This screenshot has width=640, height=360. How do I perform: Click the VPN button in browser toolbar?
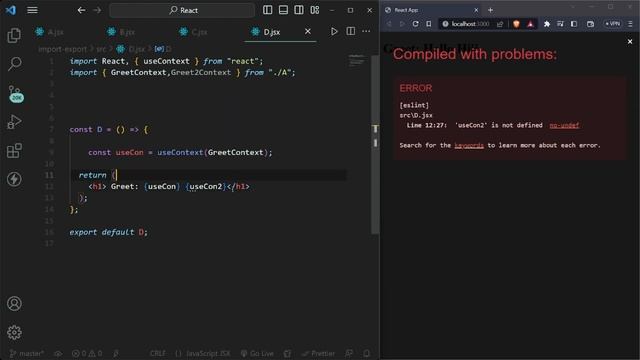(x=612, y=24)
